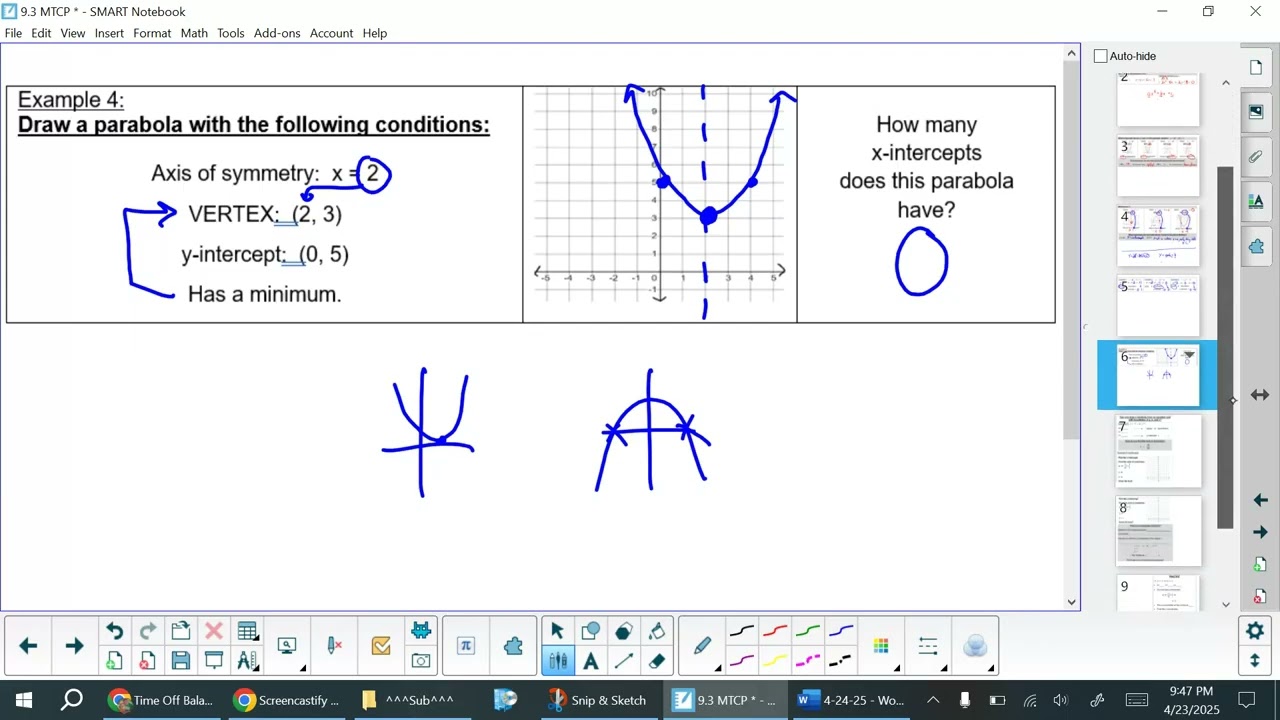Open the sidebar Add-ons puzzle tab
The width and height of the screenshot is (1280, 720).
[x=1256, y=246]
